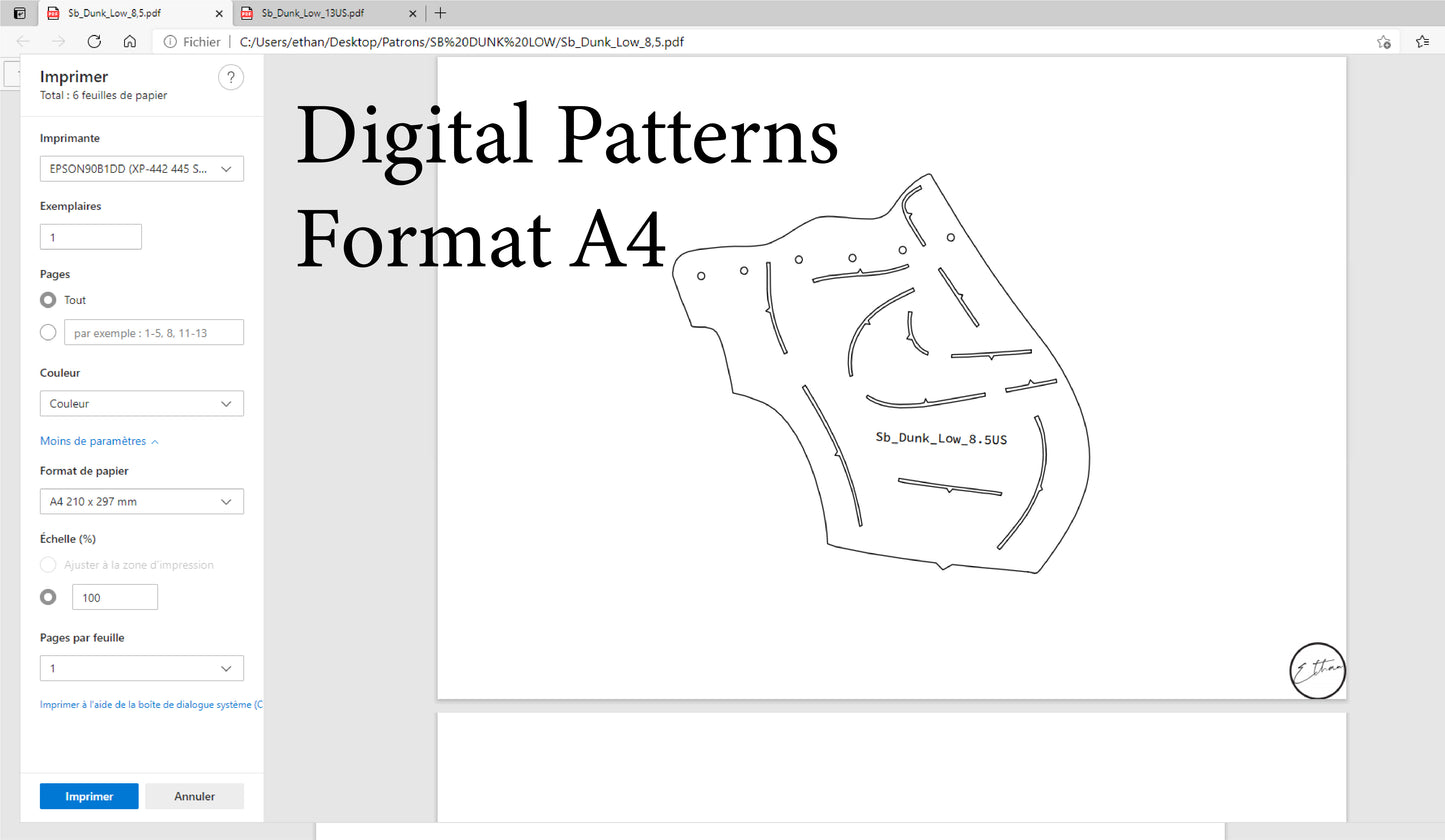Click the Annuler button

point(194,796)
